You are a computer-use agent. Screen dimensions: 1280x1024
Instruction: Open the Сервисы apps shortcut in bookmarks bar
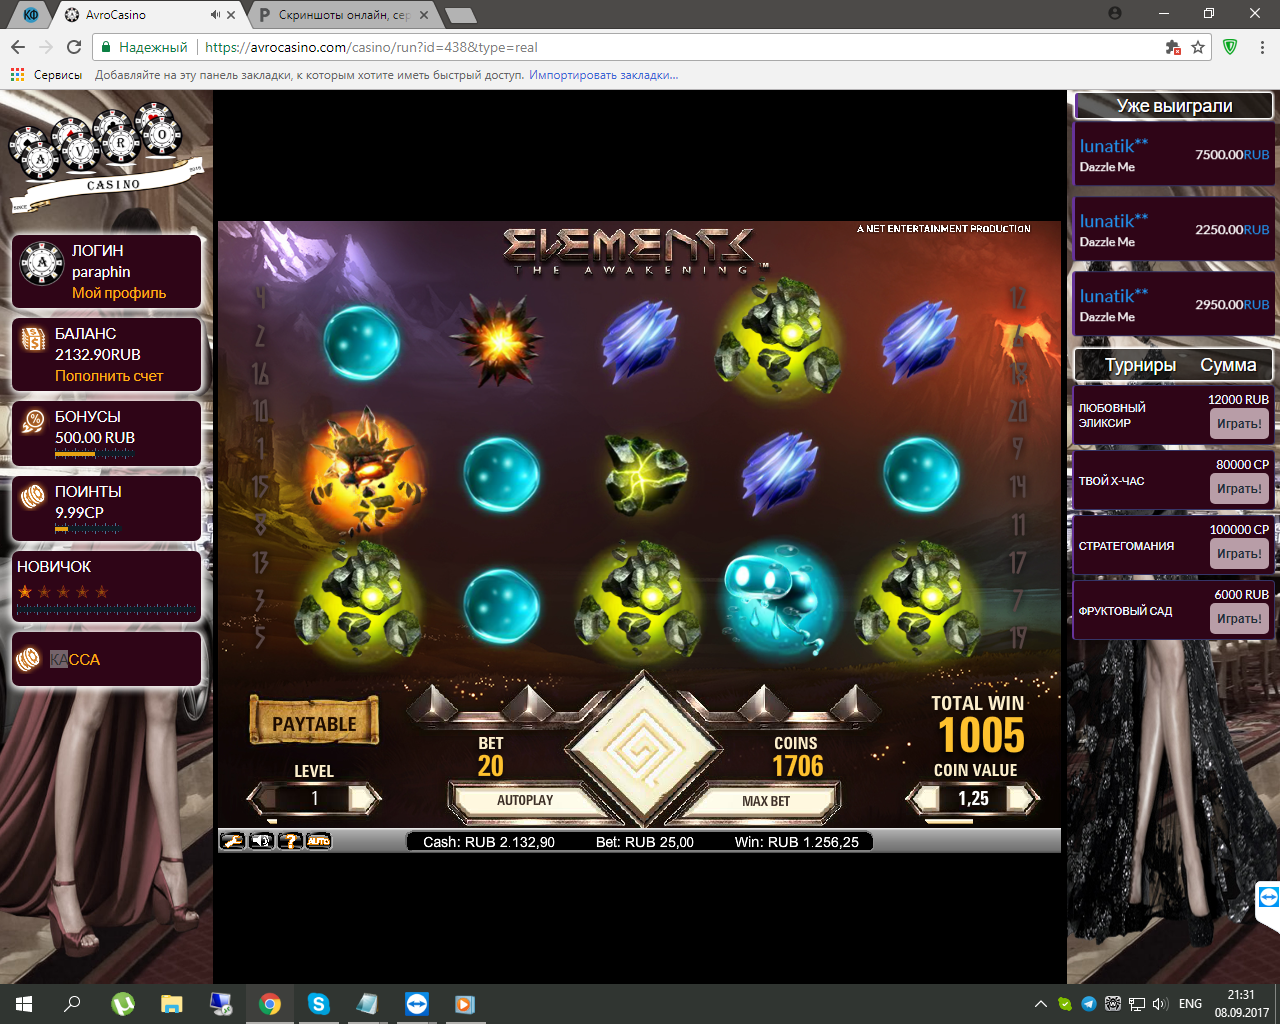(x=46, y=75)
